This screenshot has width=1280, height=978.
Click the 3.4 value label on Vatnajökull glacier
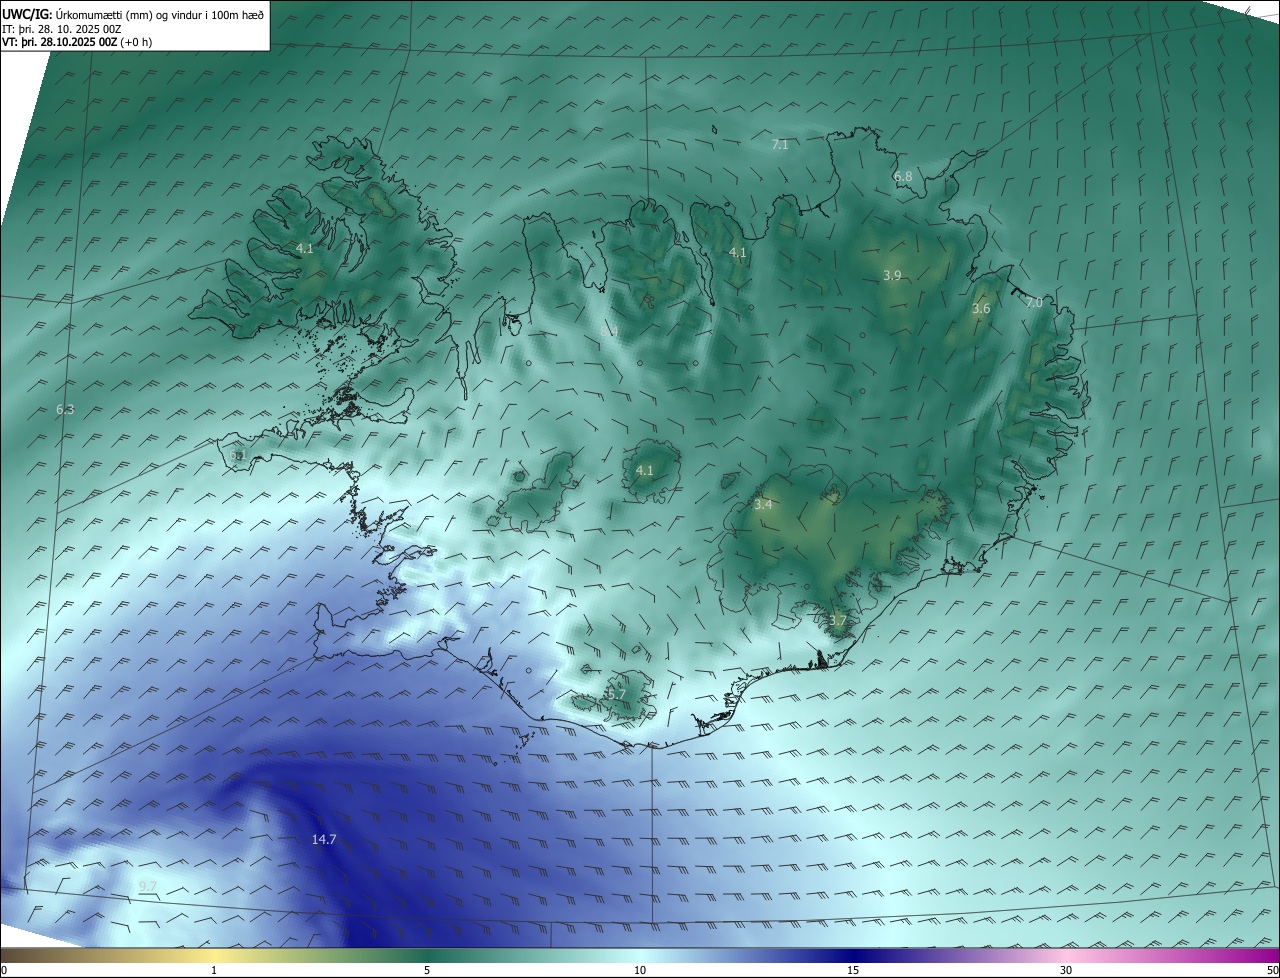[x=763, y=505]
